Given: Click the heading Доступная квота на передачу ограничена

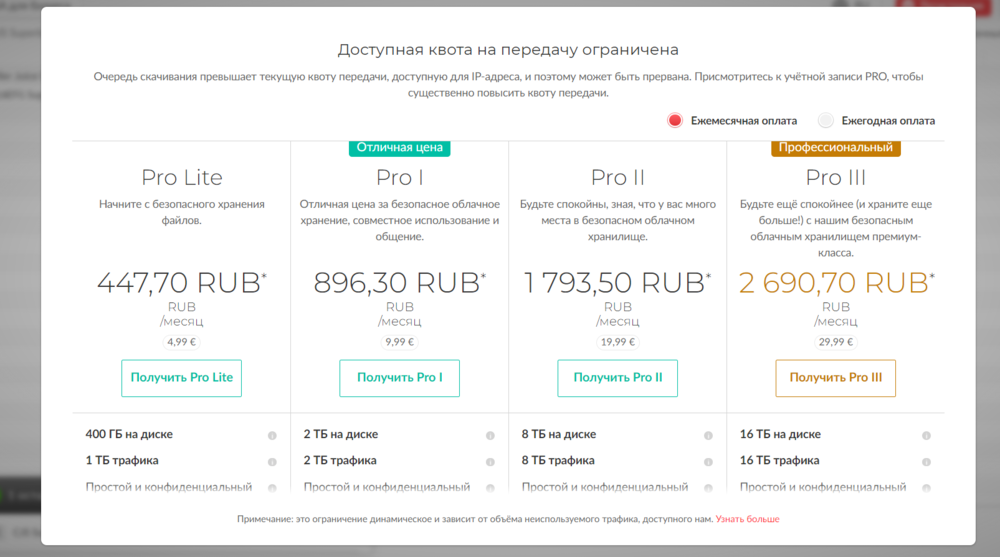Looking at the screenshot, I should point(508,50).
